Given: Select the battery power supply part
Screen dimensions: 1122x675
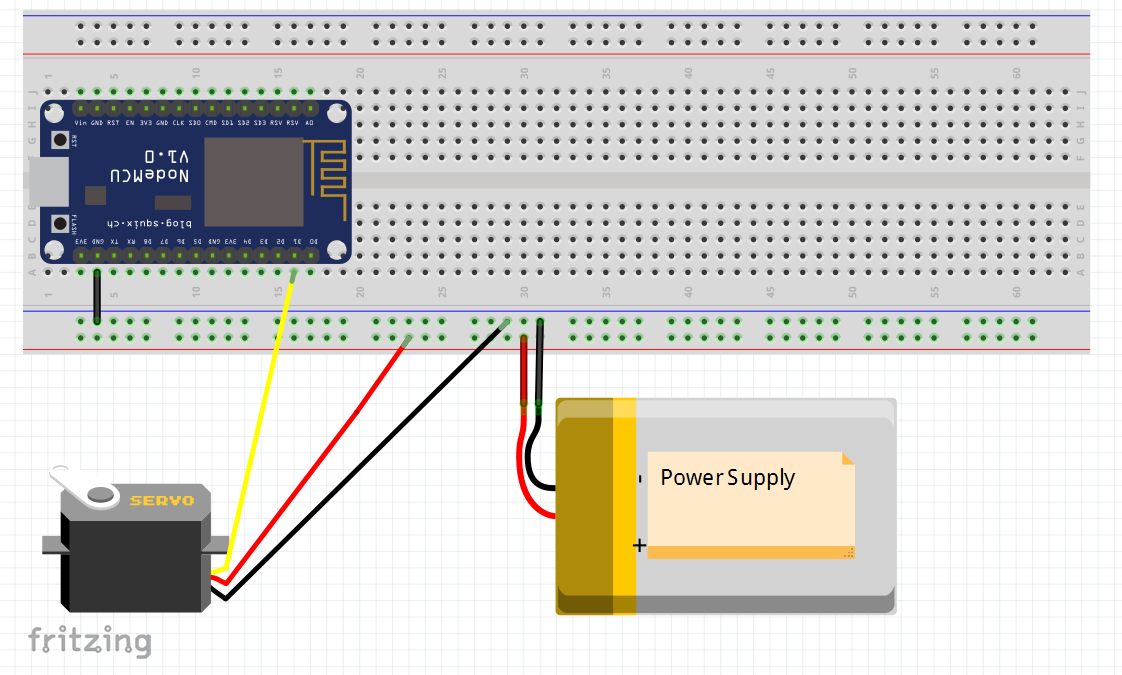Looking at the screenshot, I should click(x=726, y=506).
